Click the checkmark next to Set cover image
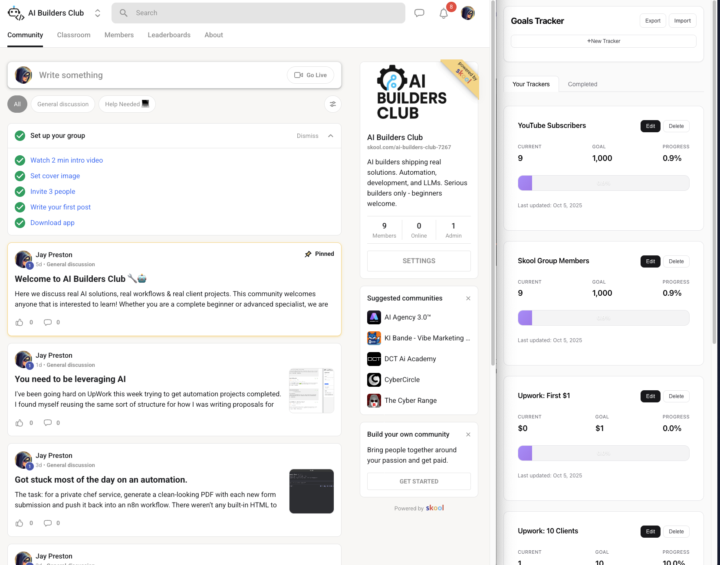 [20, 176]
